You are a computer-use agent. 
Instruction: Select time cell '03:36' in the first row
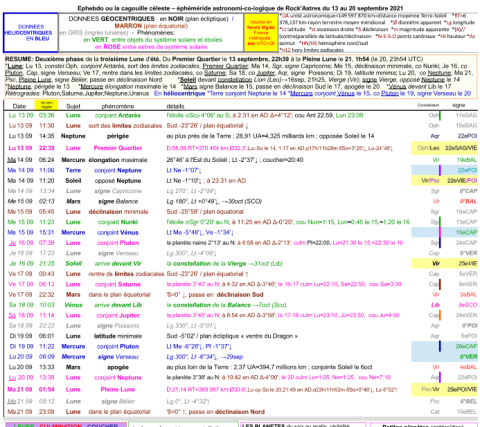click(46, 115)
